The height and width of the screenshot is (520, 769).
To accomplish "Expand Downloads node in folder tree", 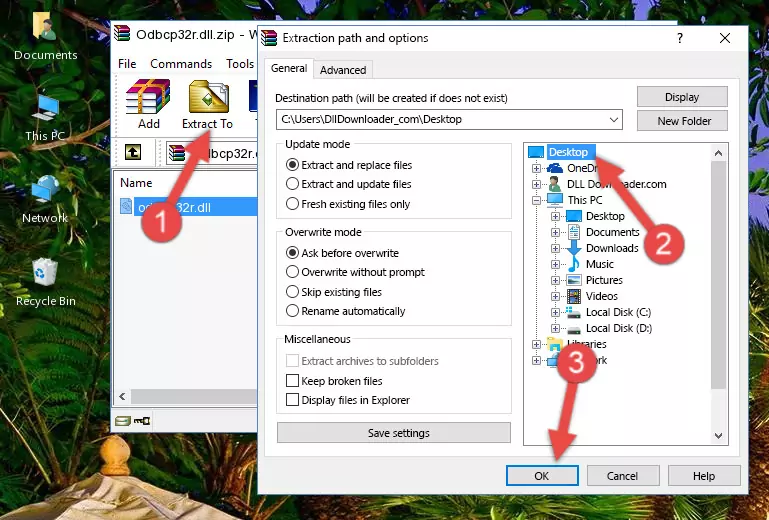I will point(555,248).
